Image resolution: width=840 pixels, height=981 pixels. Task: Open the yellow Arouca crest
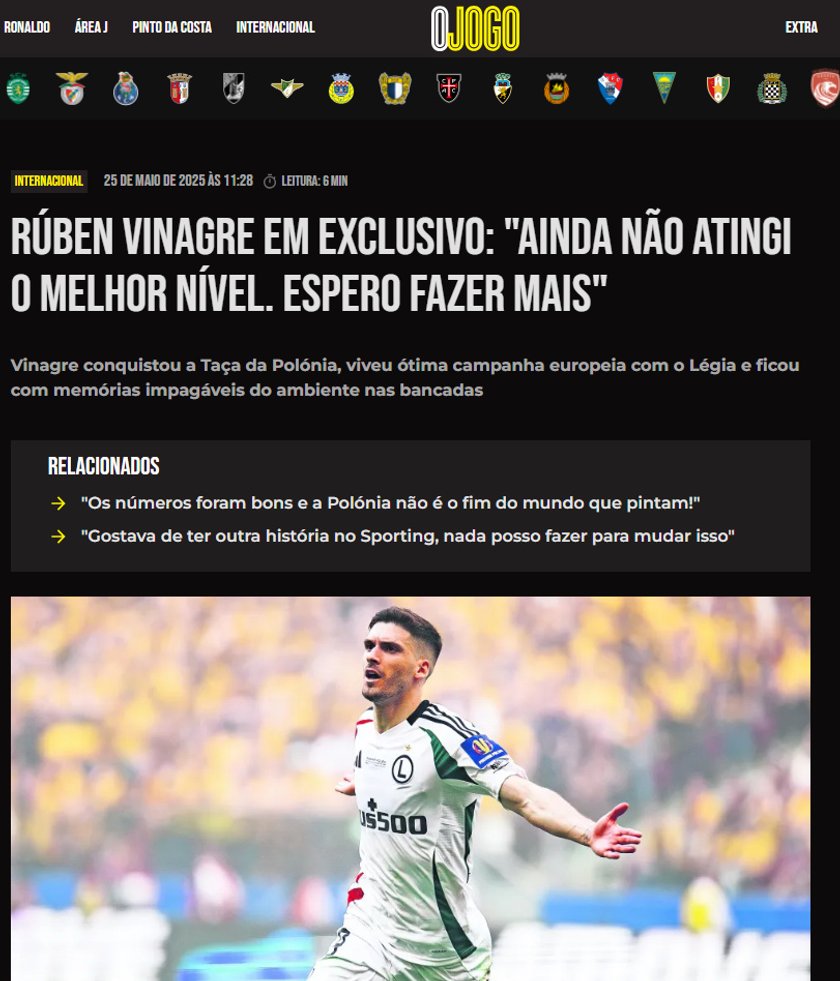pyautogui.click(x=342, y=88)
